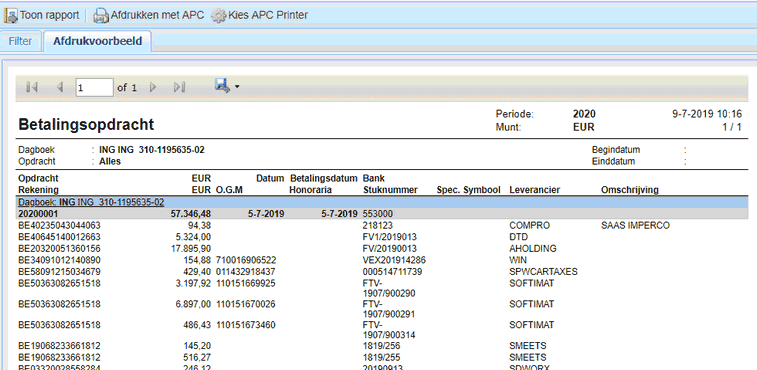The image size is (757, 370).
Task: Click the Afdrukken met APC label
Action: (x=157, y=15)
